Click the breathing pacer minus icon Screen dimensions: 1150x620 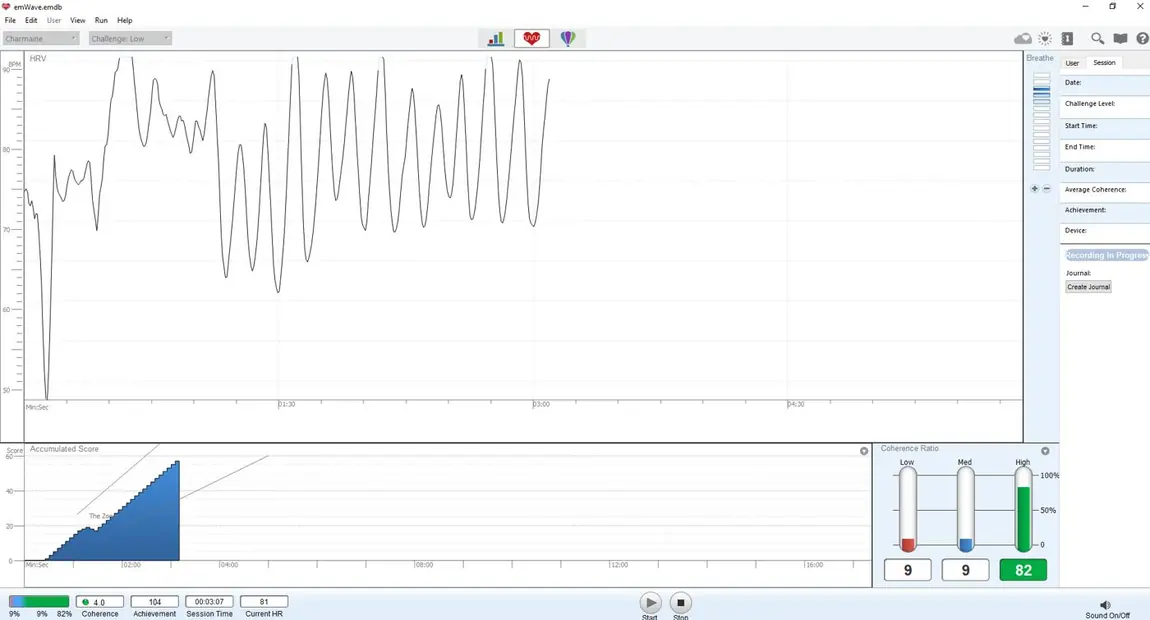tap(1047, 189)
